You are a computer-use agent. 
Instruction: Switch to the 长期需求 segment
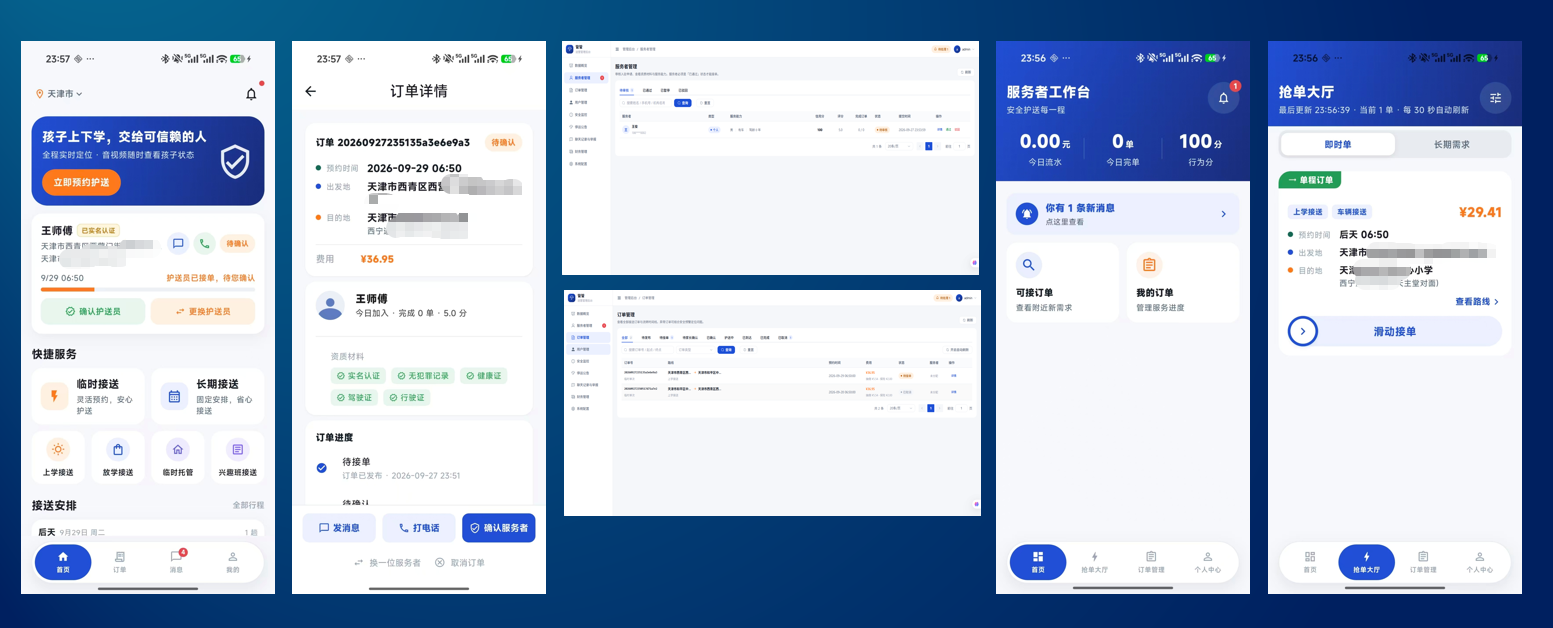coord(1453,144)
